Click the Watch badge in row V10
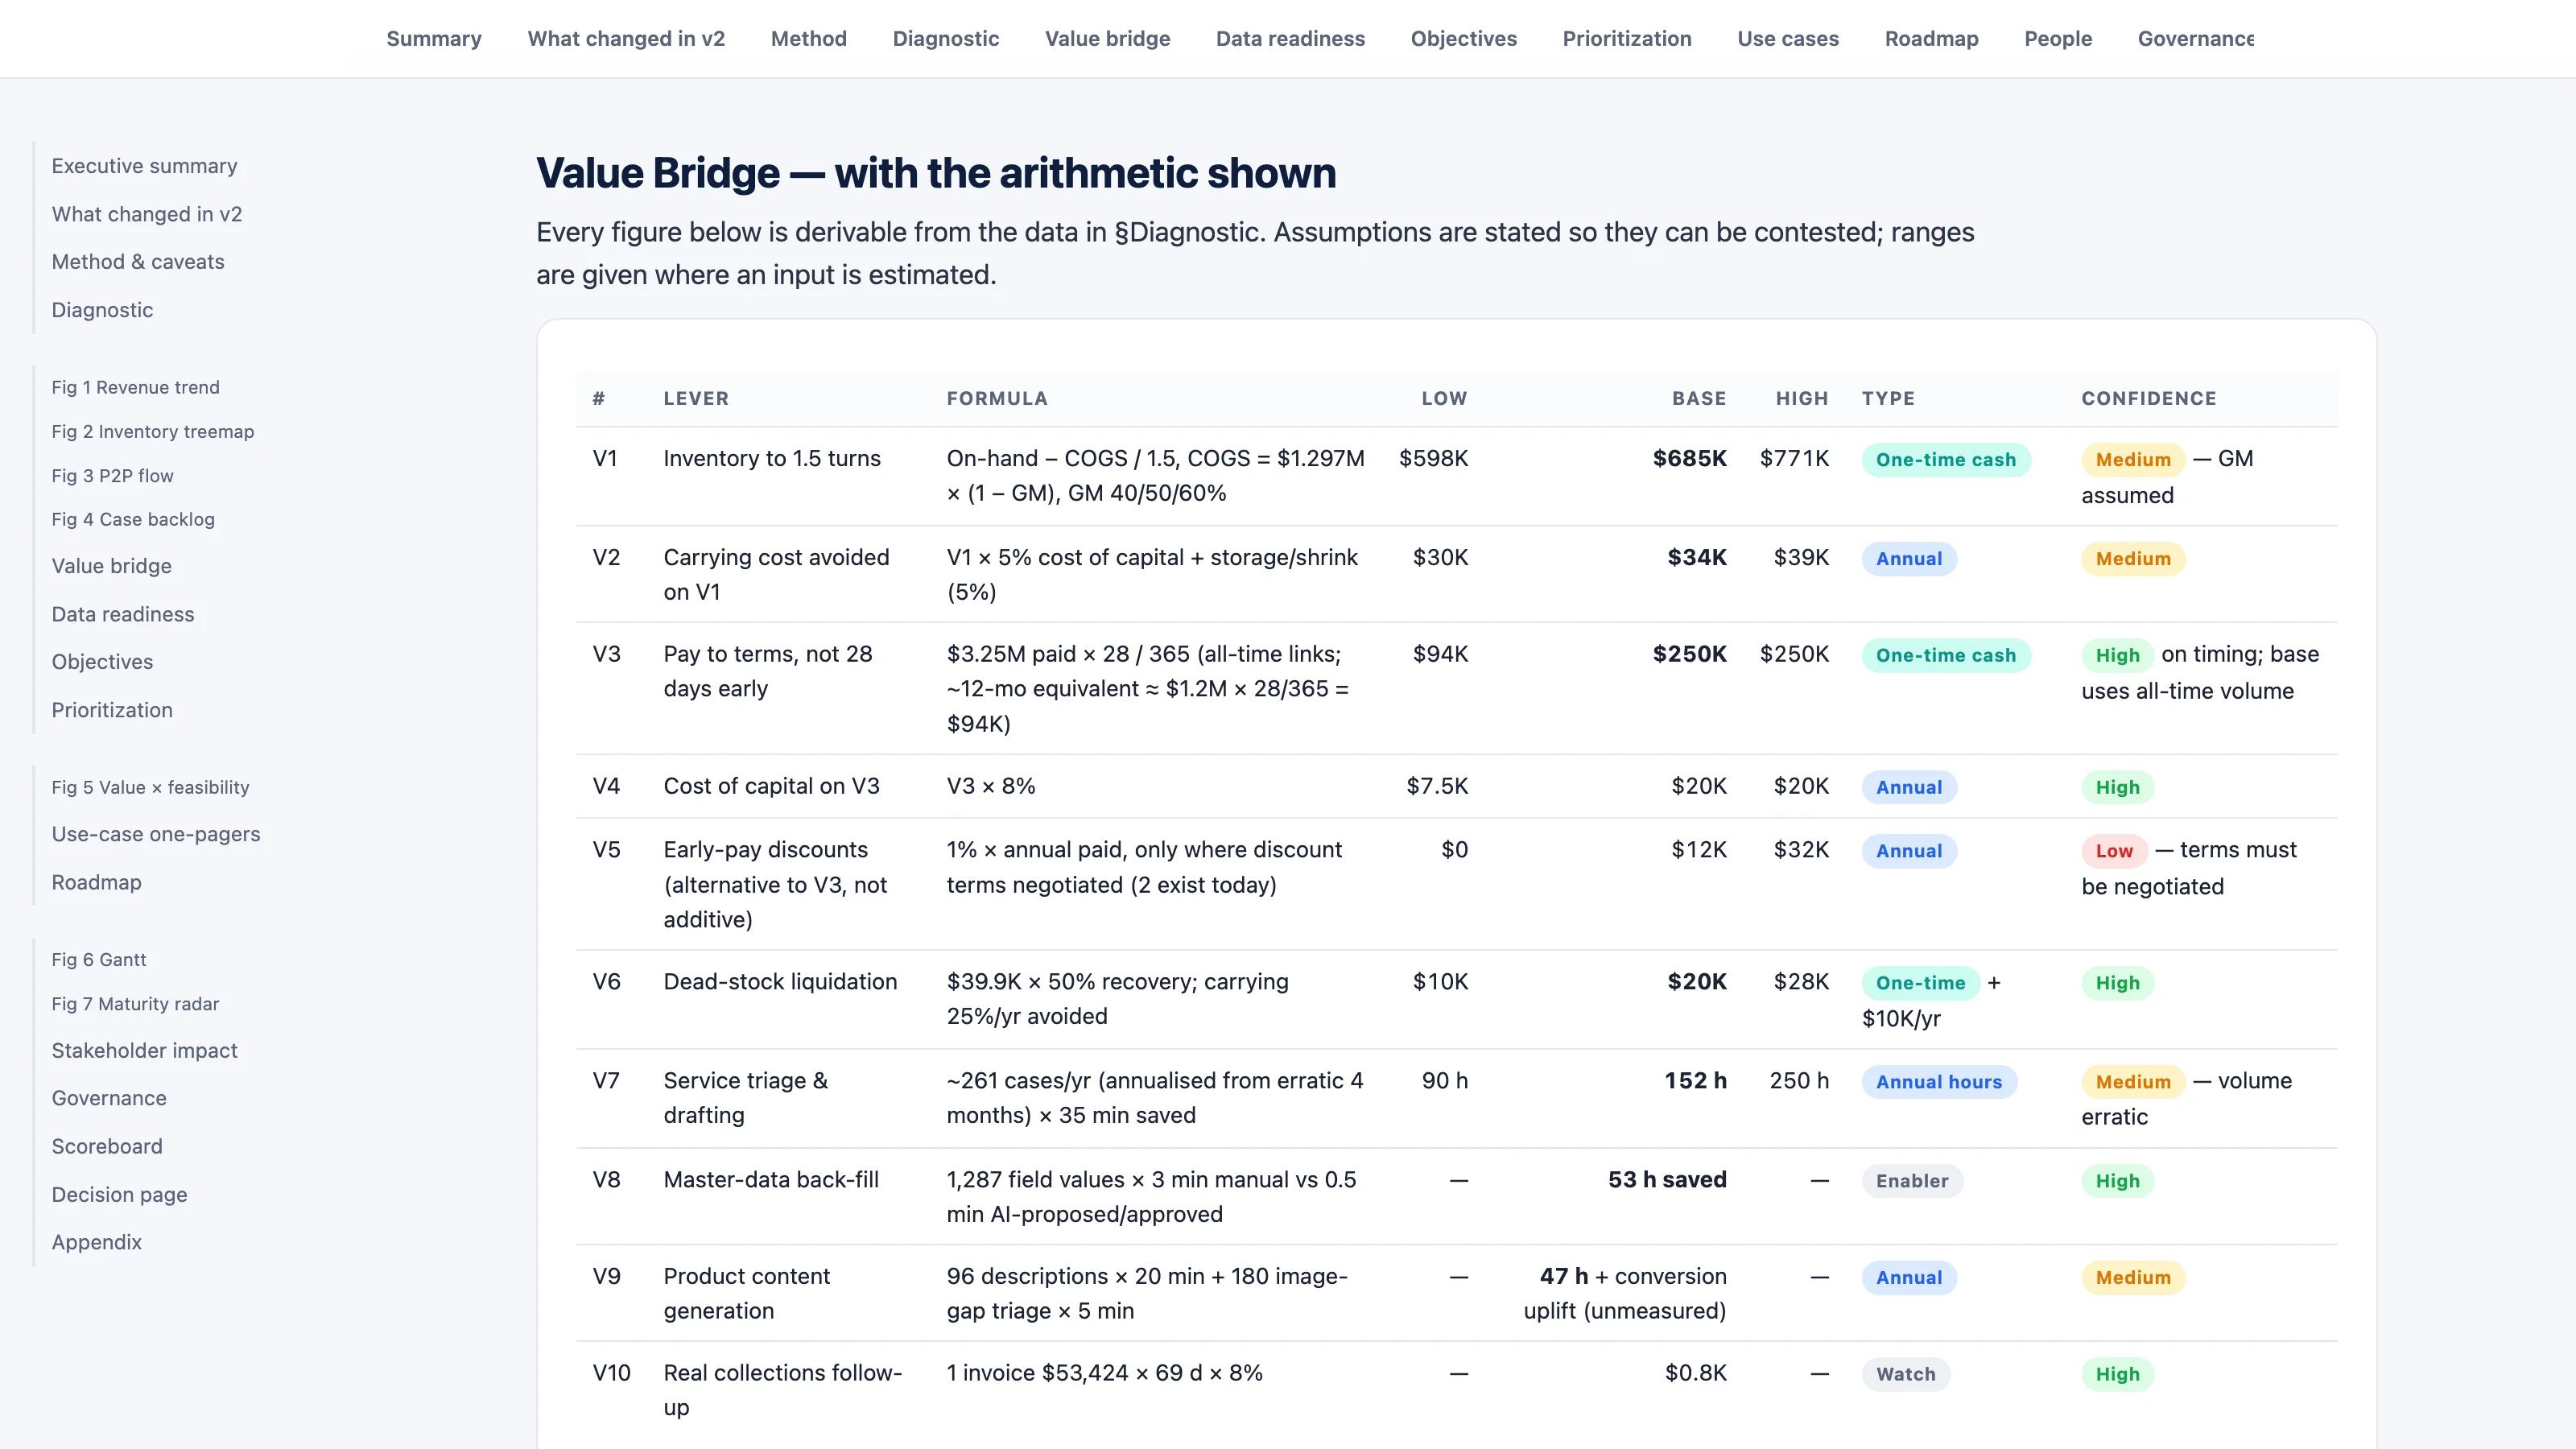2576x1449 pixels. point(1905,1373)
